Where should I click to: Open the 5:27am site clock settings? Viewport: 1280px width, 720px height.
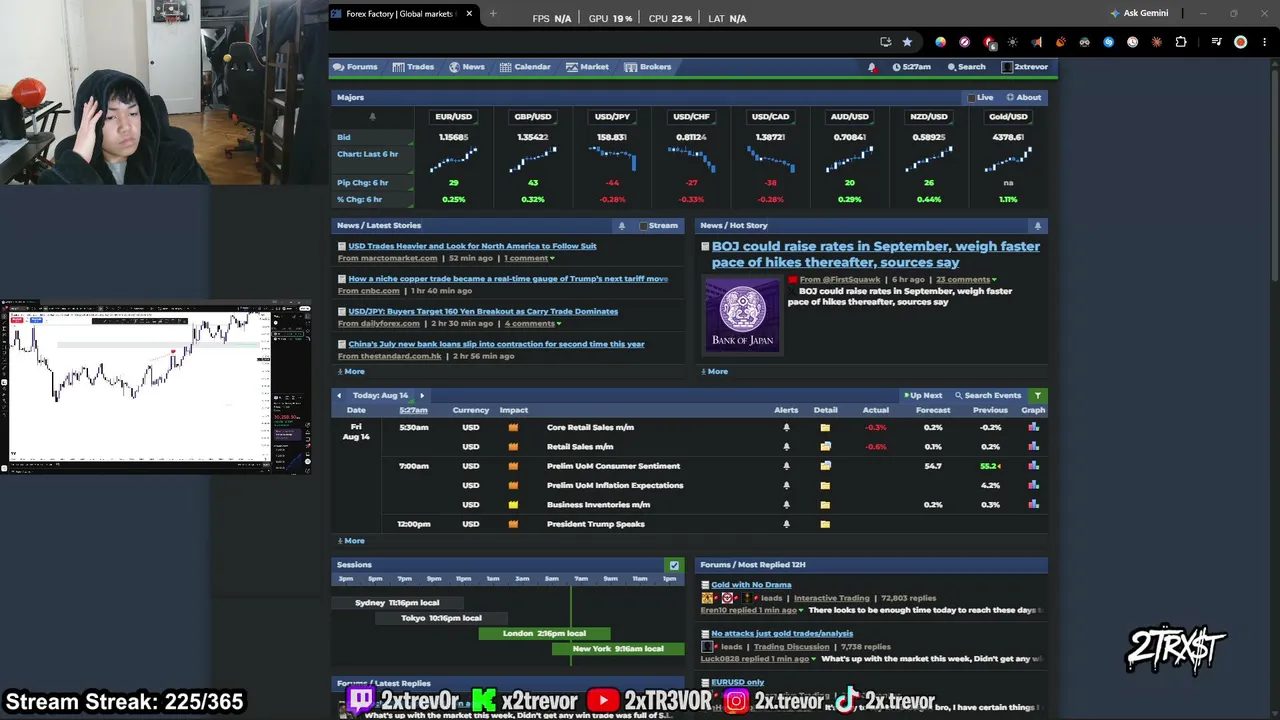point(911,67)
